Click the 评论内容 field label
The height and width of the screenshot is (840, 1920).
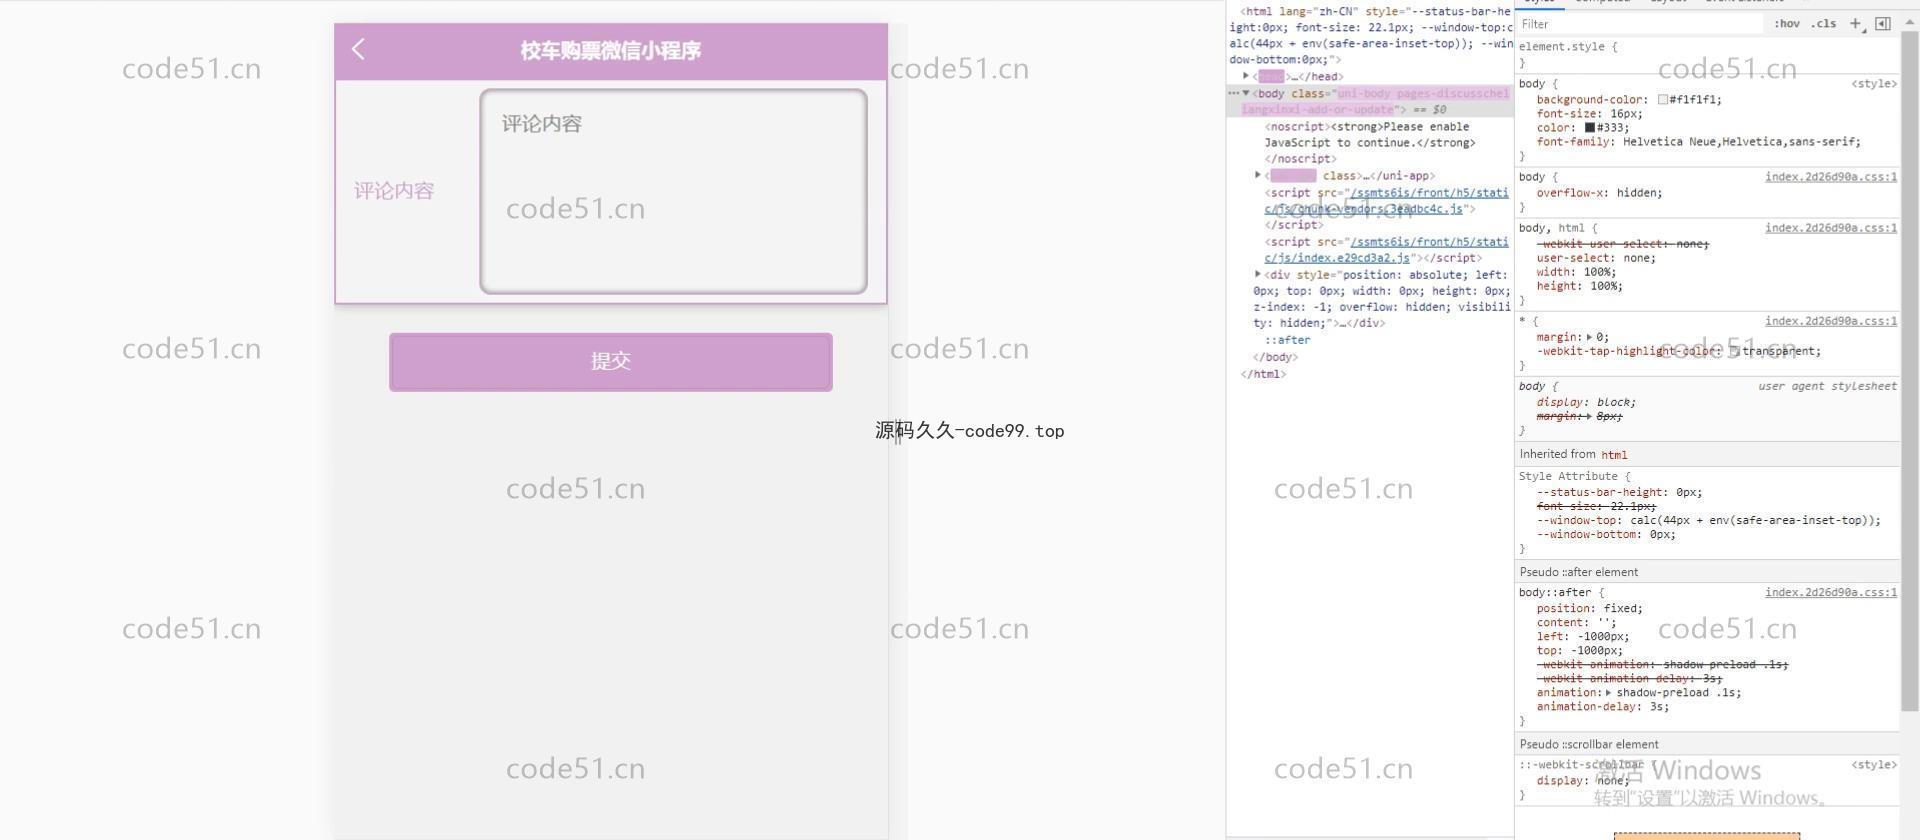click(x=394, y=191)
